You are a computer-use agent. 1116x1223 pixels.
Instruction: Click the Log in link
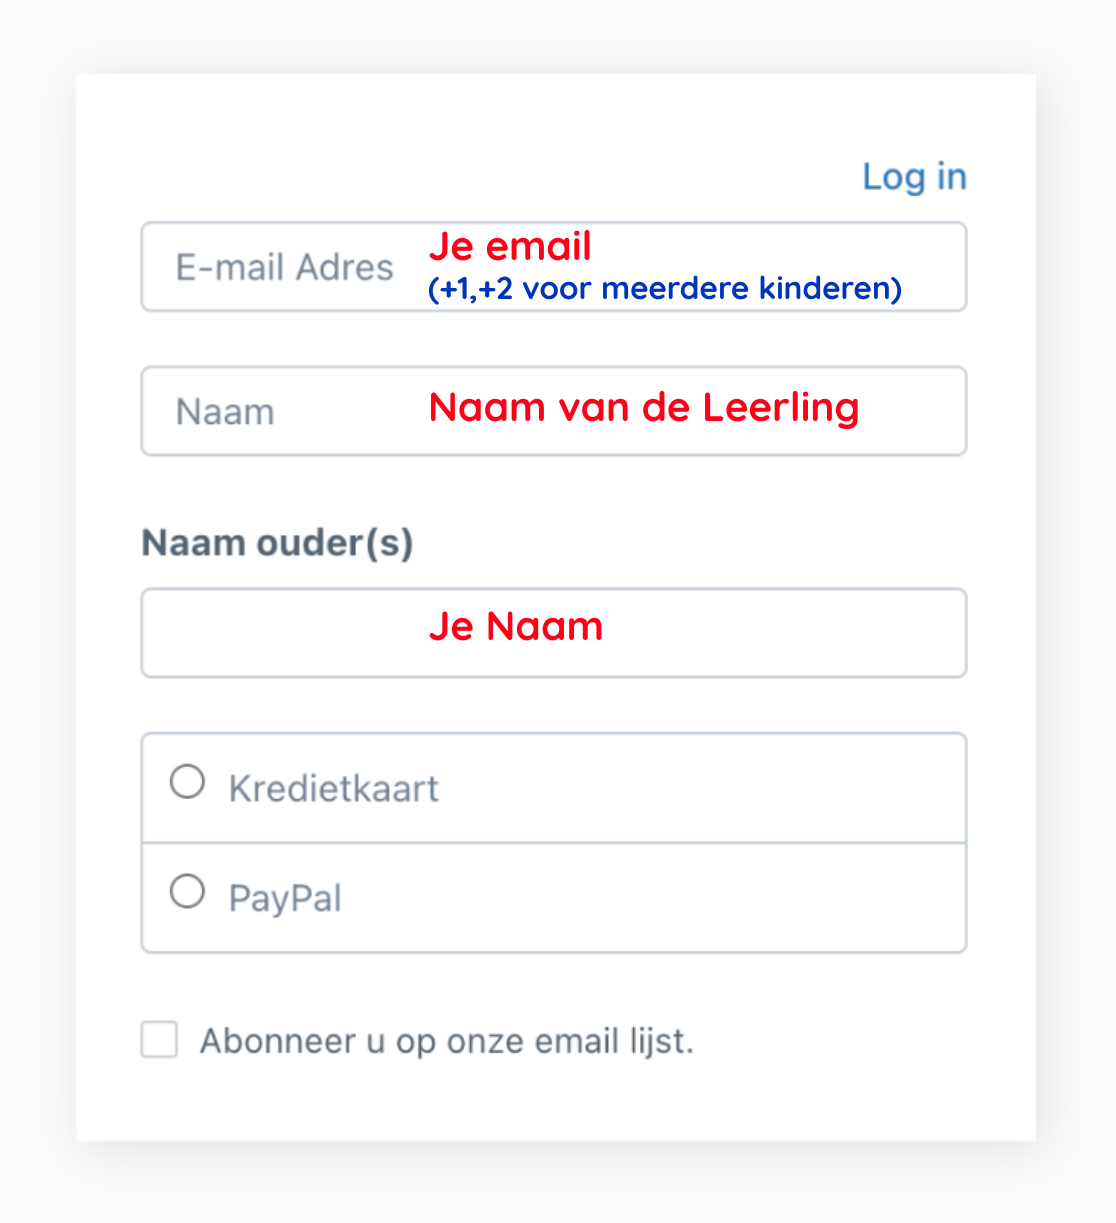tap(914, 177)
